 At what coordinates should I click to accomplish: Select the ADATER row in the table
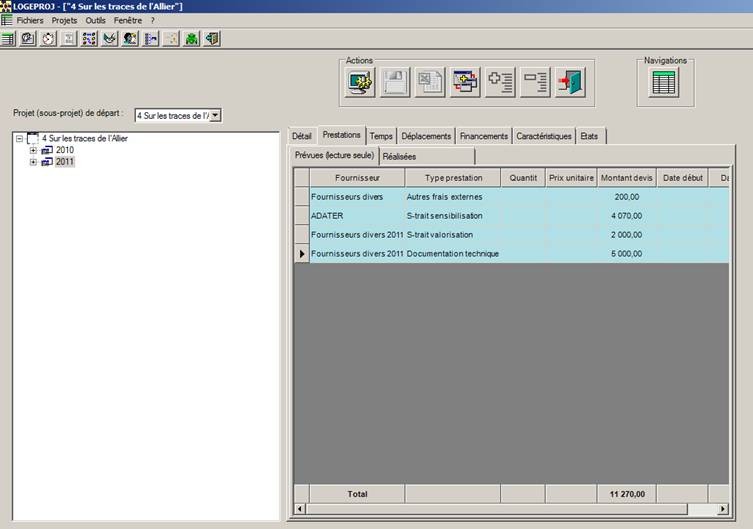[x=356, y=216]
